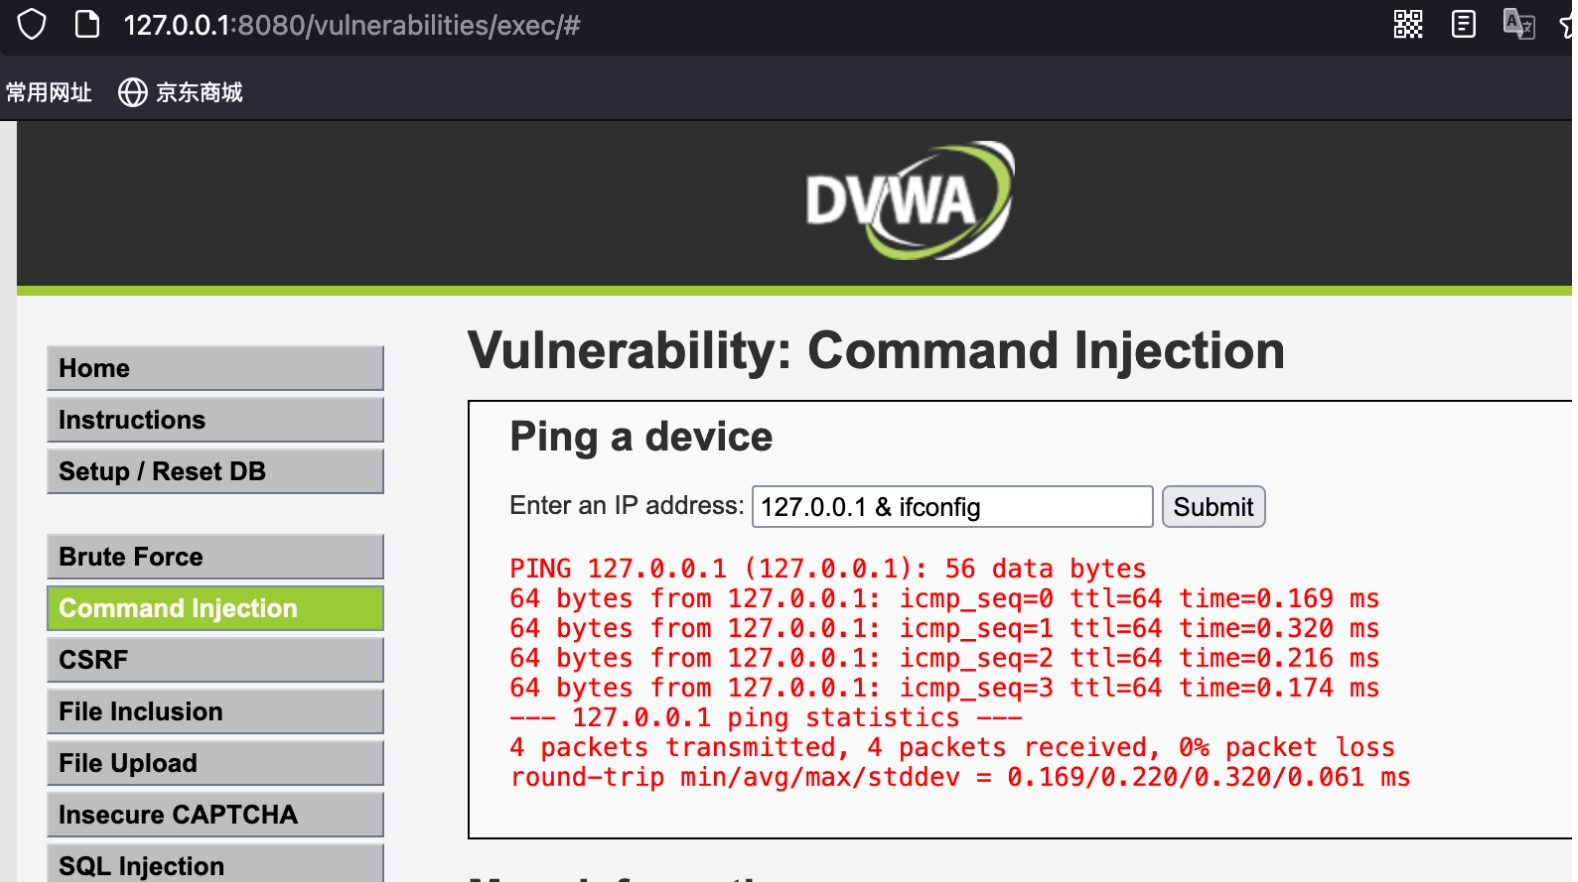Screen dimensions: 1578x882
Task: Open the CSRF vulnerability page
Action: pos(215,660)
